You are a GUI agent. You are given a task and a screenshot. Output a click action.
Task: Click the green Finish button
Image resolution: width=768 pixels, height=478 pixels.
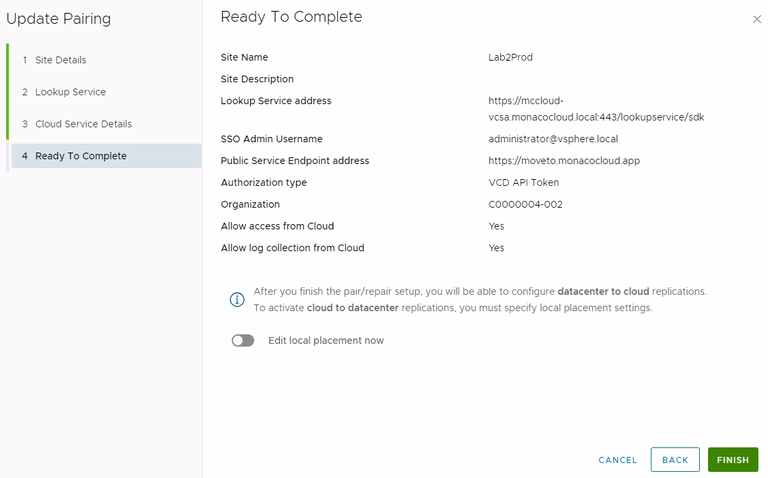pyautogui.click(x=732, y=460)
